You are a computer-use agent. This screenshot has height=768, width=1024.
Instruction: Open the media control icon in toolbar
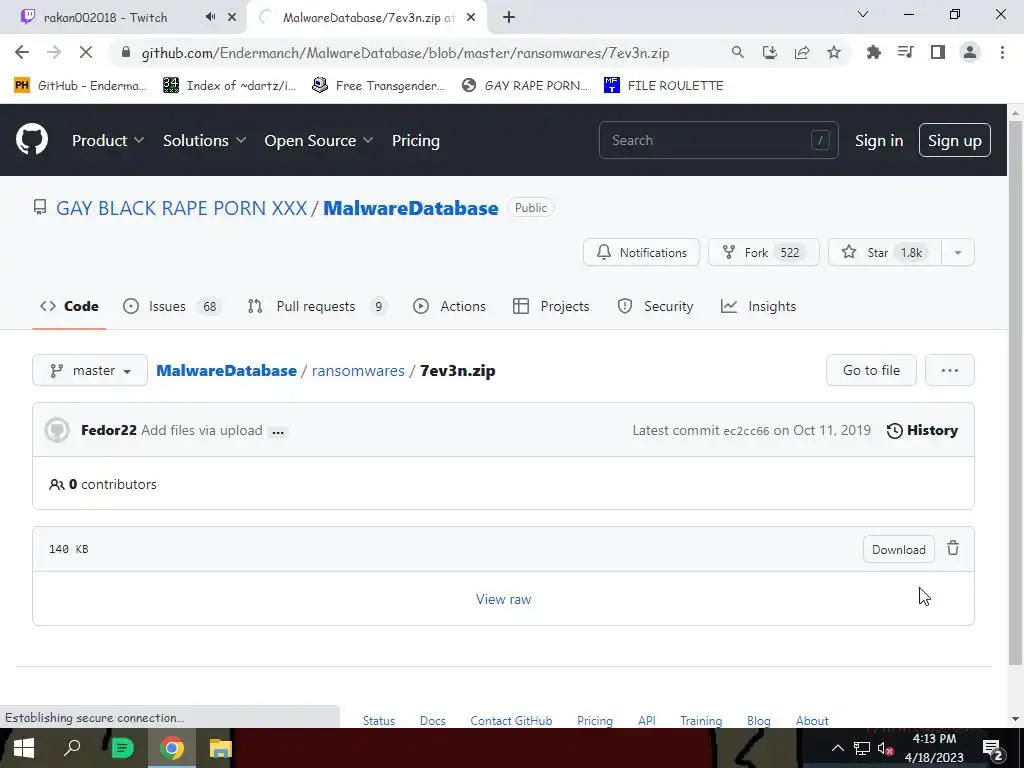coord(905,53)
